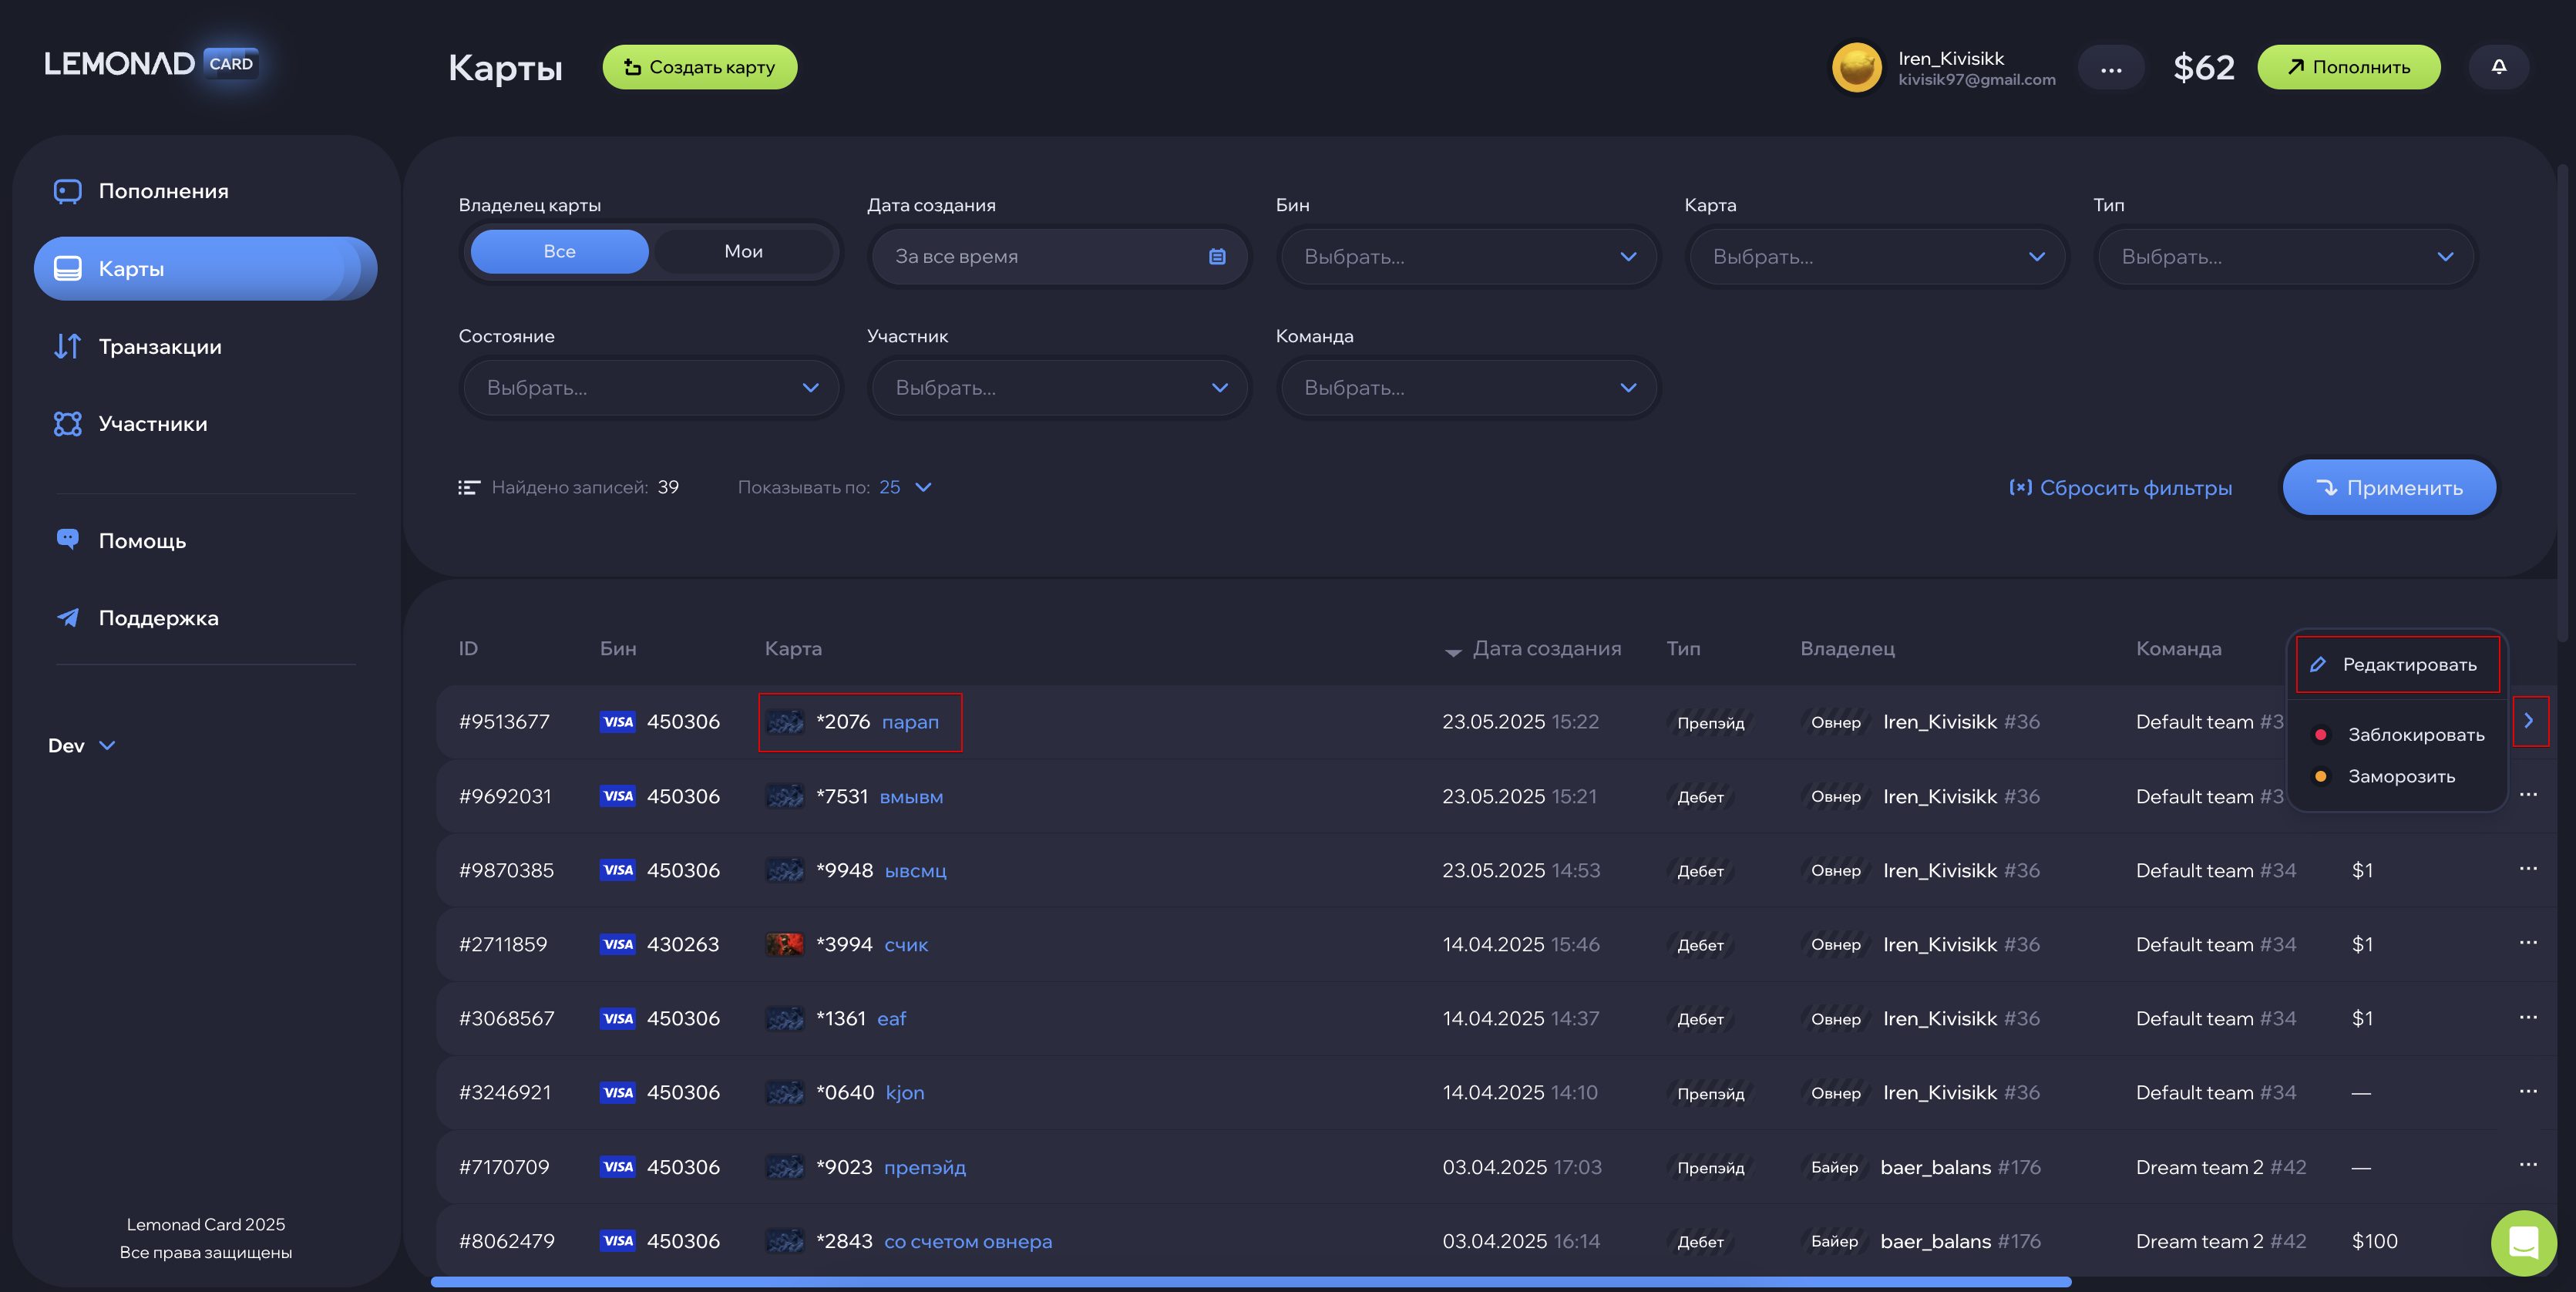Click the Сбросить фильтры link
Viewport: 2576px width, 1292px height.
[x=2121, y=488]
